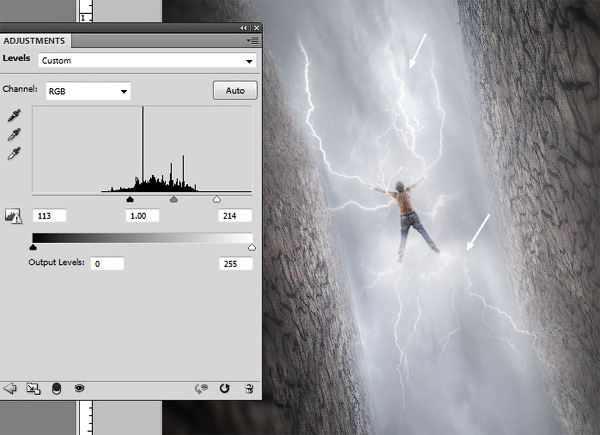View previous state icon
600x435 pixels.
[199, 387]
